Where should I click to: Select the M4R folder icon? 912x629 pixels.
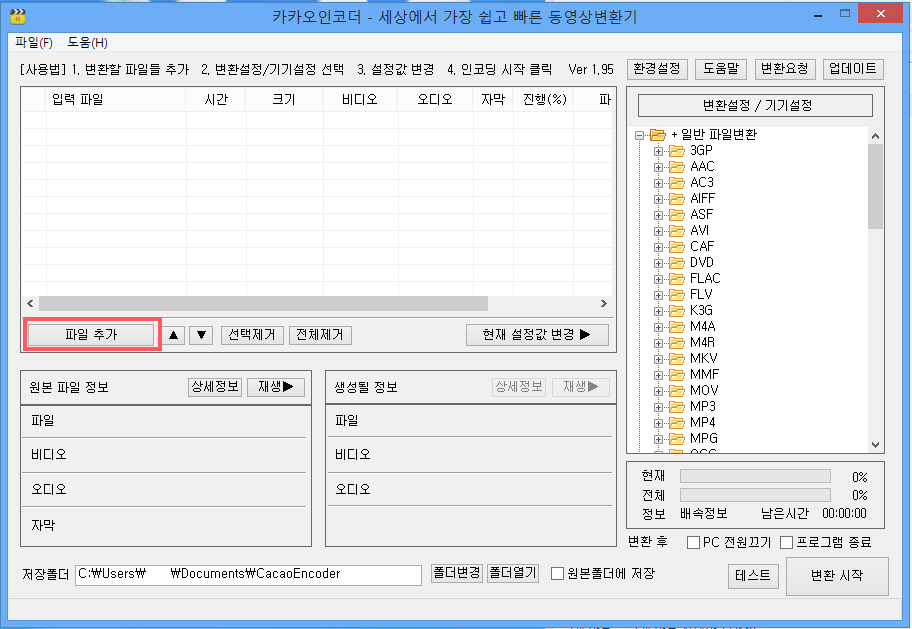pos(676,343)
